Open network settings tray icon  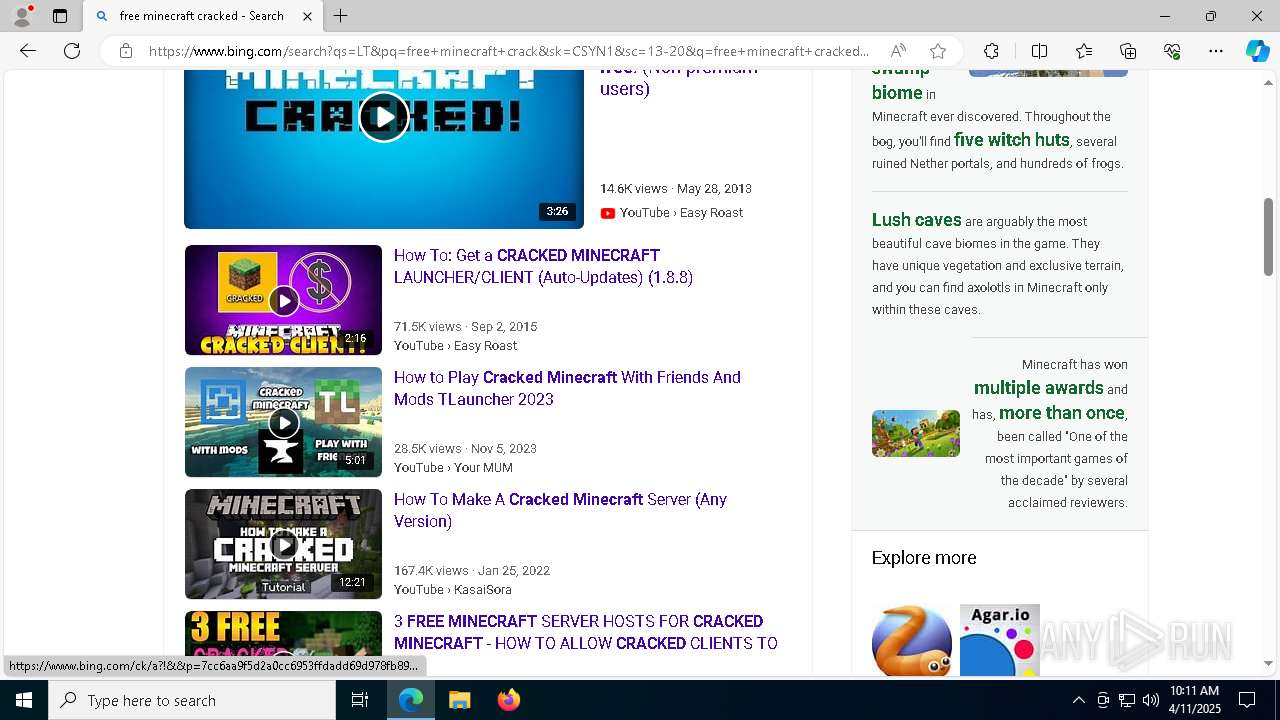(1127, 700)
